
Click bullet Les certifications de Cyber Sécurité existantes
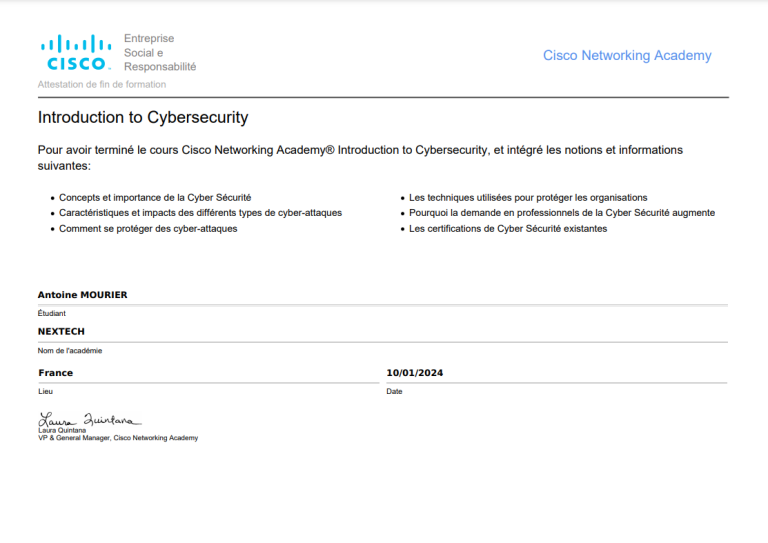(x=508, y=229)
